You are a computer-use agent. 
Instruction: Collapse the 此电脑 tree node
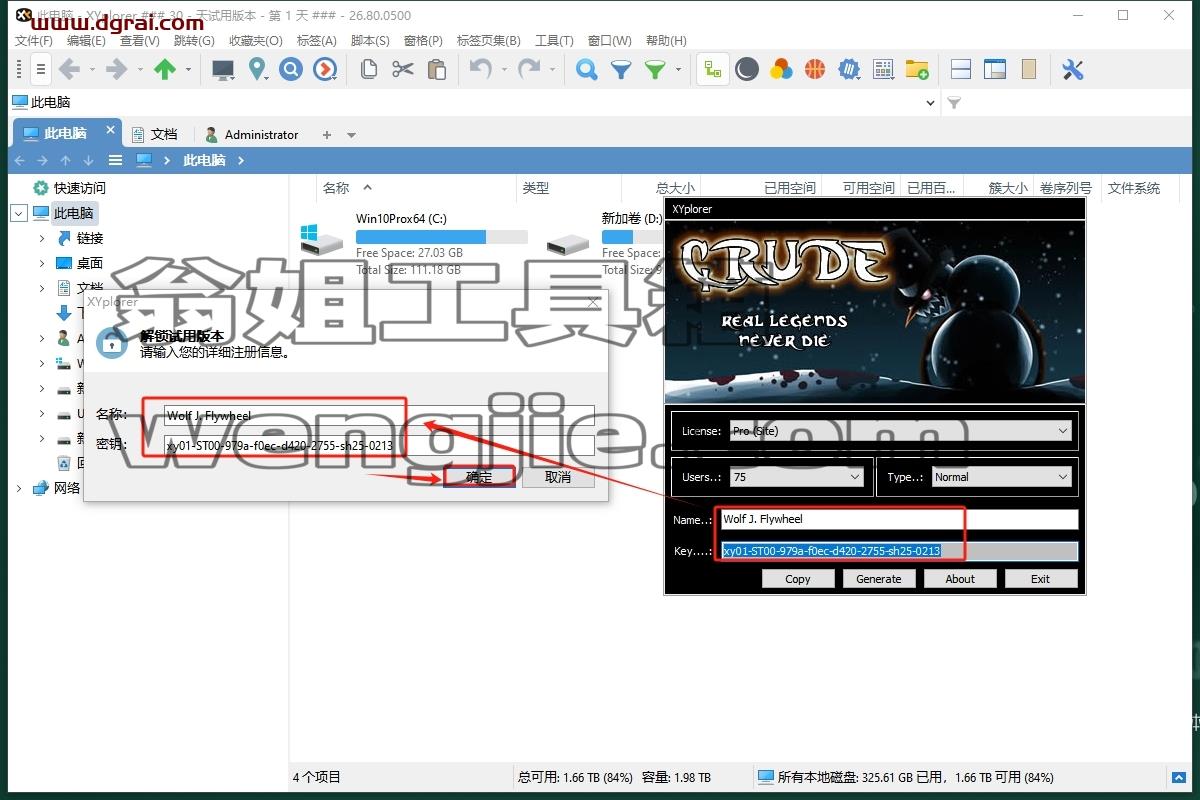point(19,213)
